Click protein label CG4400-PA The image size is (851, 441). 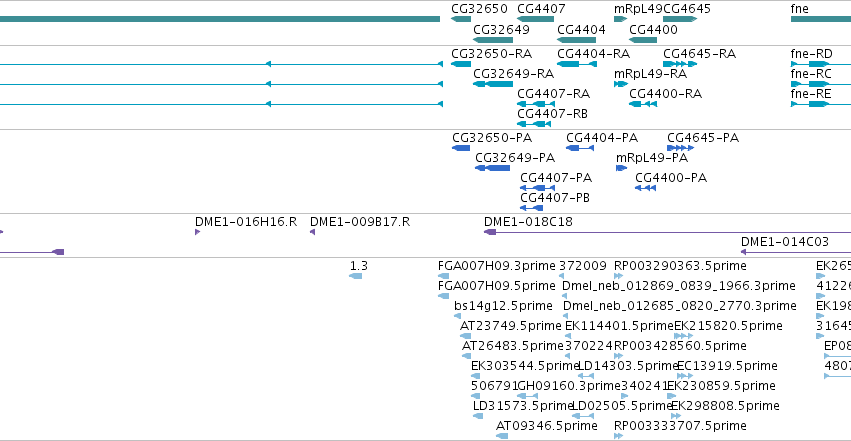(x=671, y=178)
